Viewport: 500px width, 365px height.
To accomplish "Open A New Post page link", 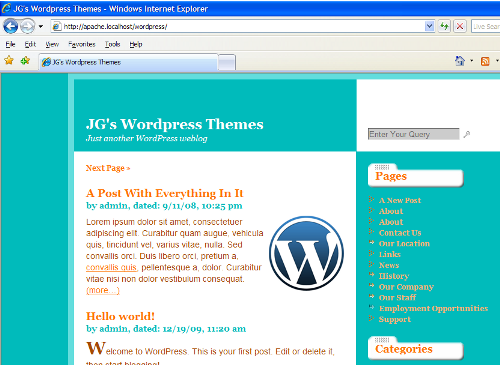I will 400,200.
